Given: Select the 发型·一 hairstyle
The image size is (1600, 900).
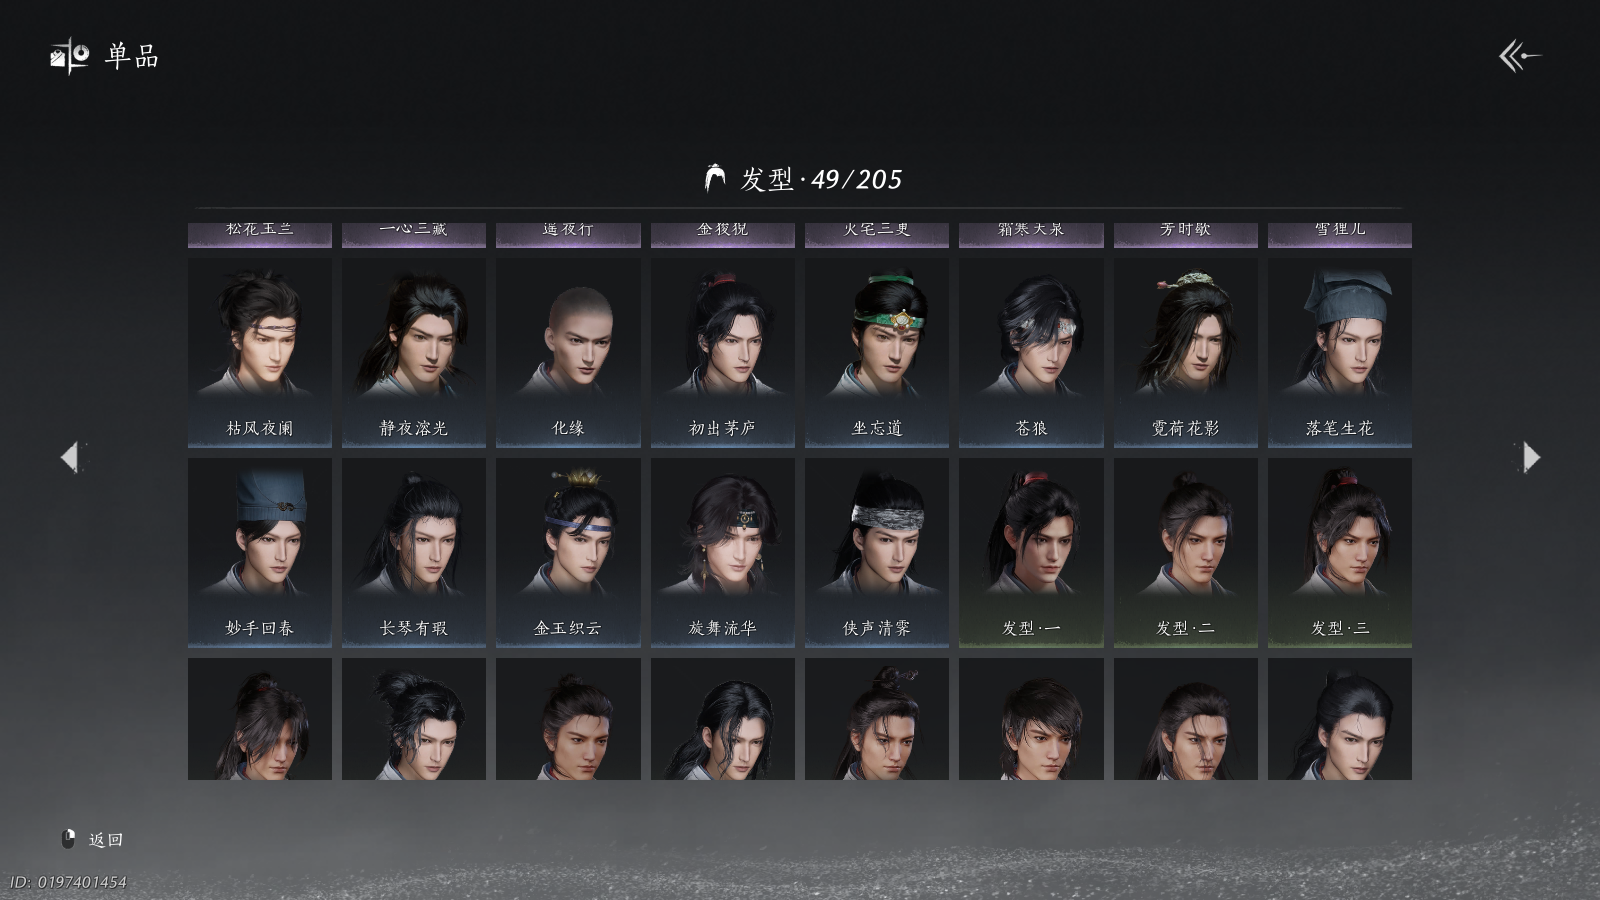Looking at the screenshot, I should click(1031, 552).
